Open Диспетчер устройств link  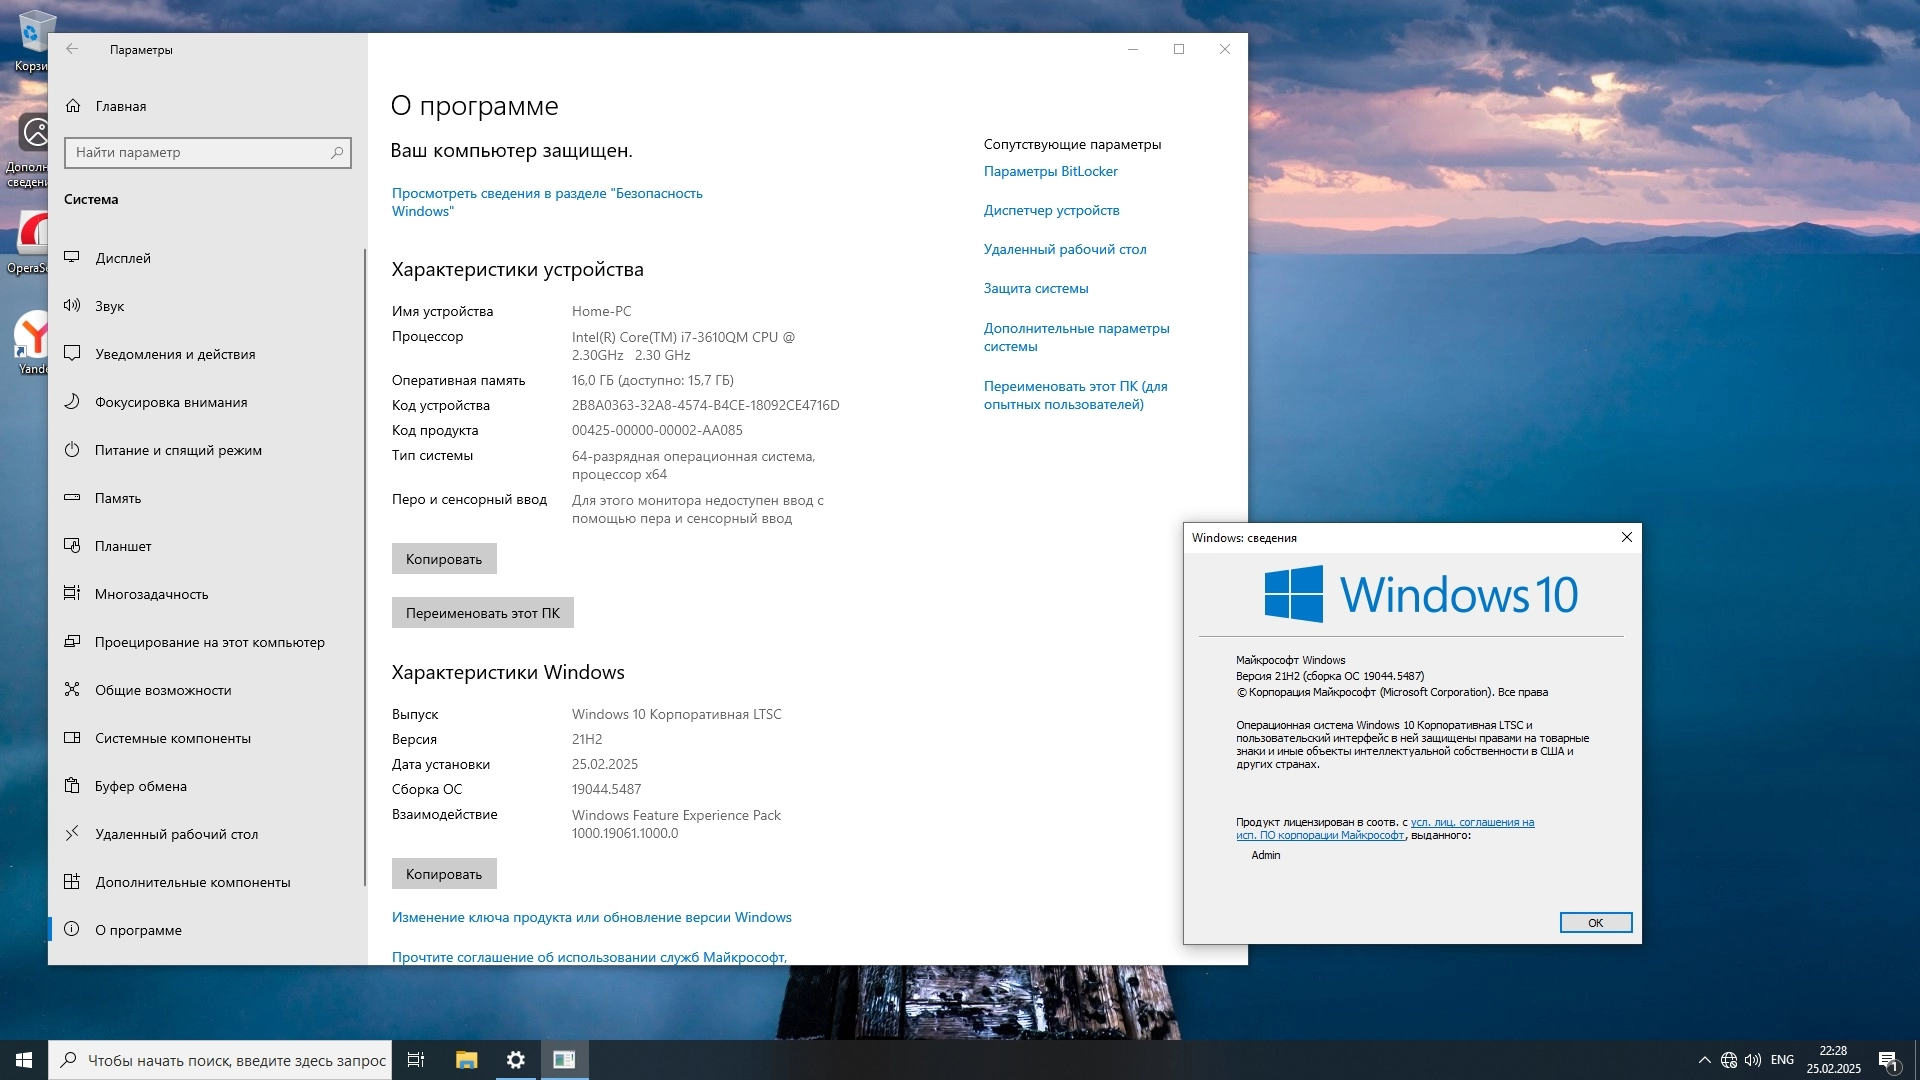pos(1051,210)
